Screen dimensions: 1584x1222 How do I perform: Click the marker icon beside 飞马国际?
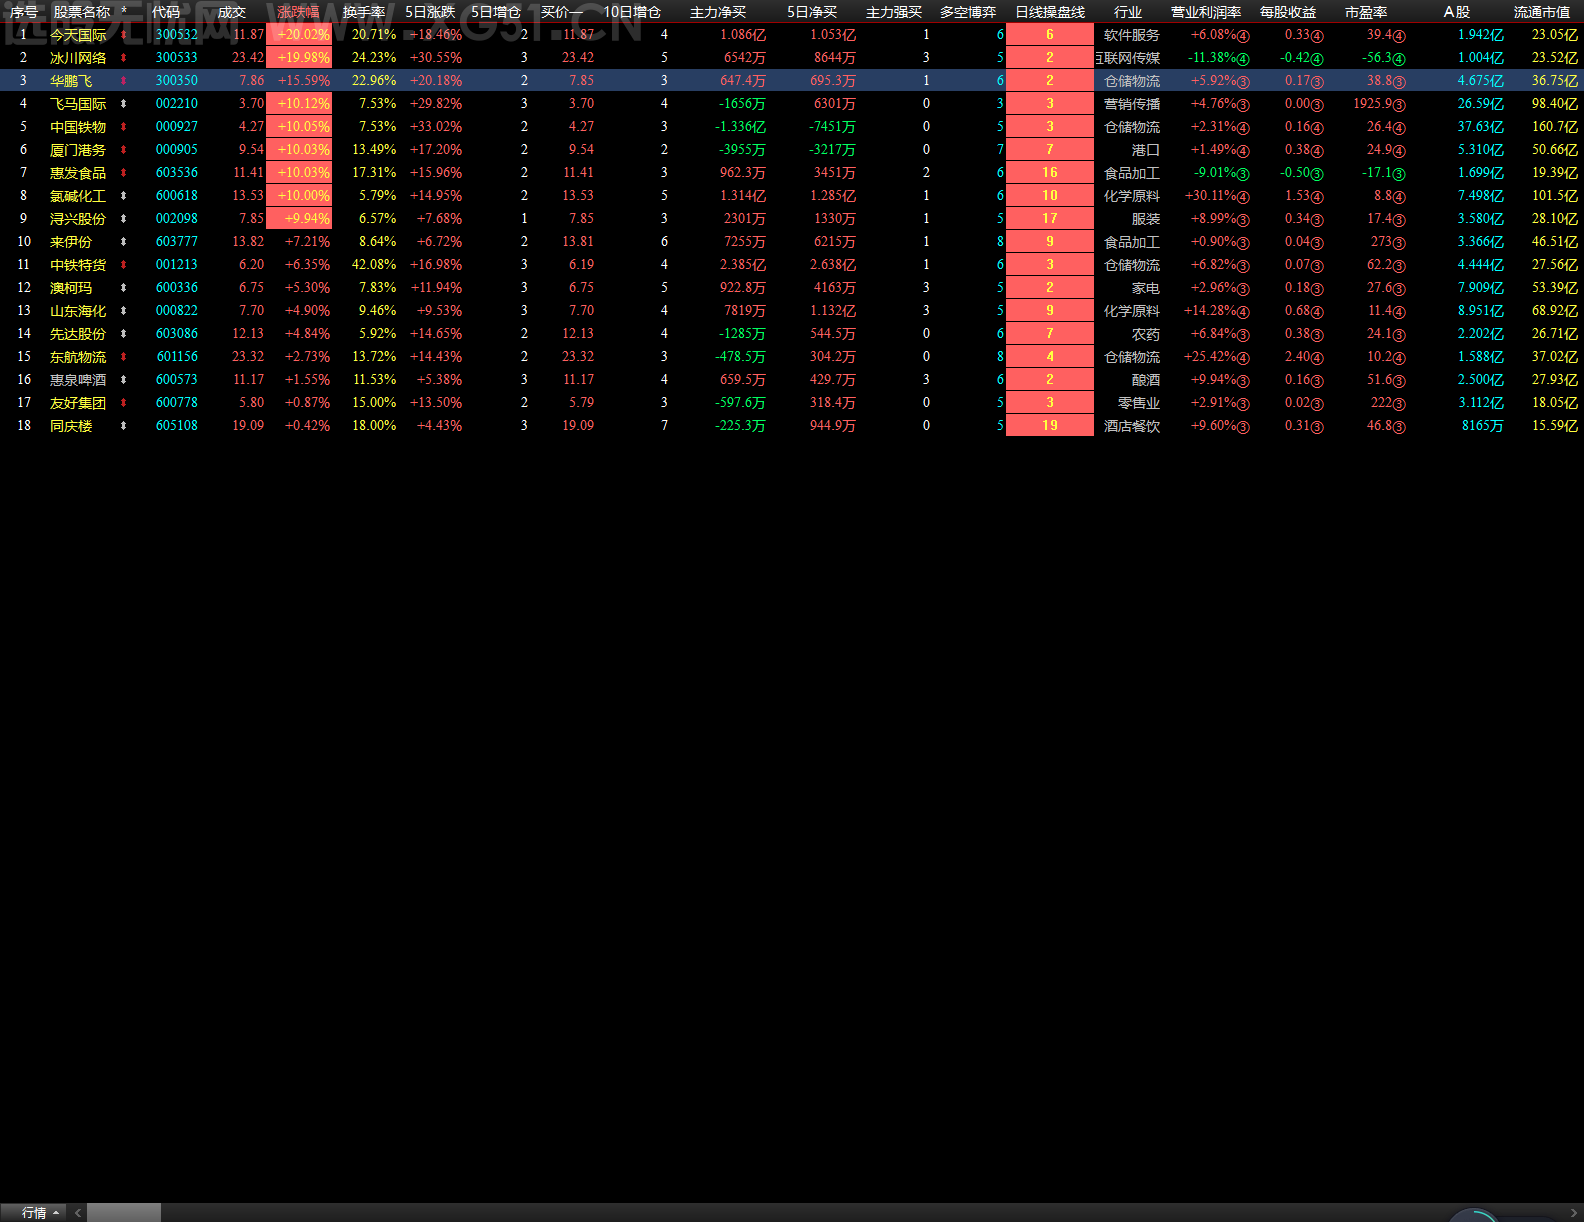coord(123,104)
